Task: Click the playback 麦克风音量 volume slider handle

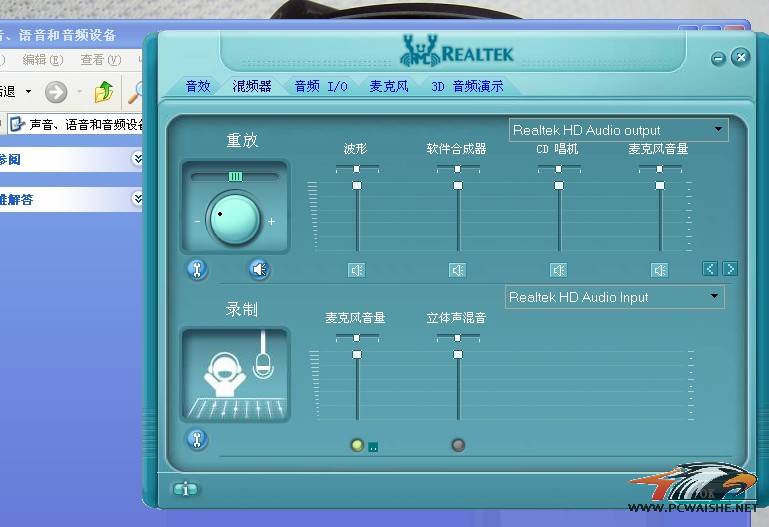Action: 660,186
